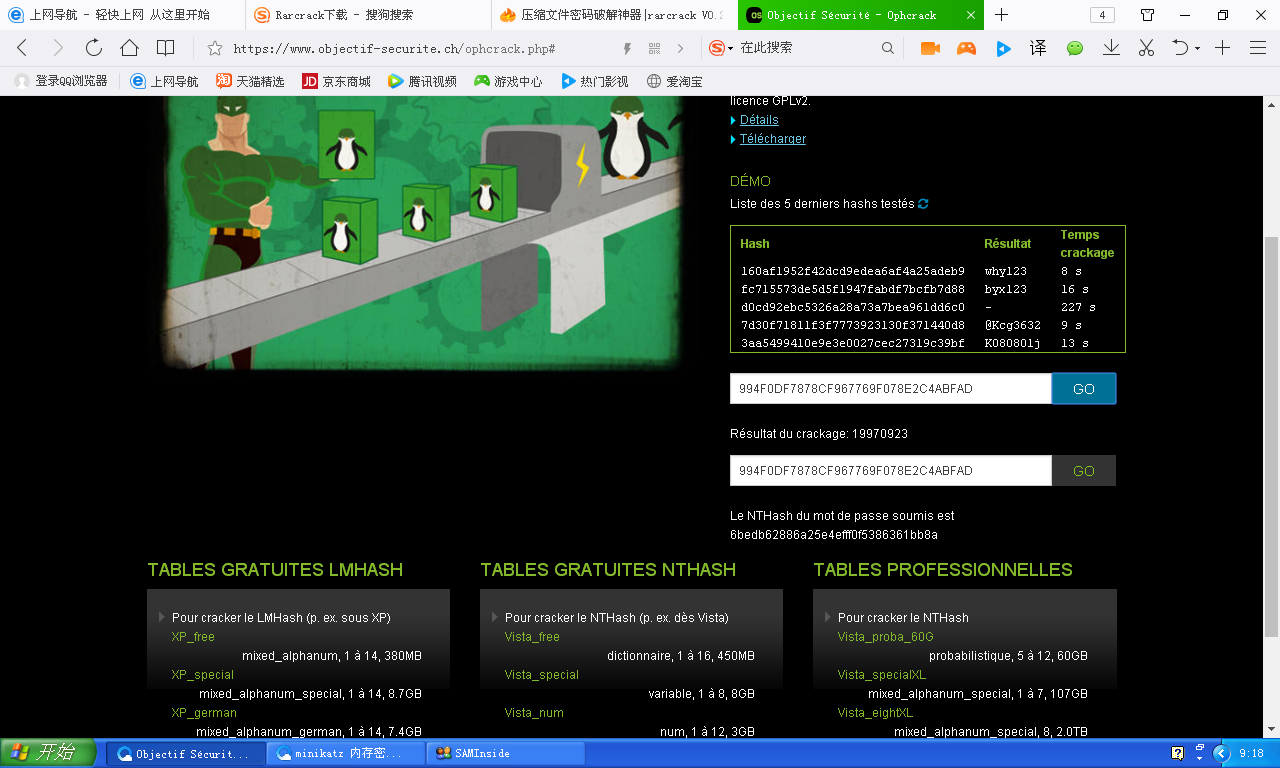Open the Vista_proba_60G table link
This screenshot has width=1280, height=768.
(885, 637)
